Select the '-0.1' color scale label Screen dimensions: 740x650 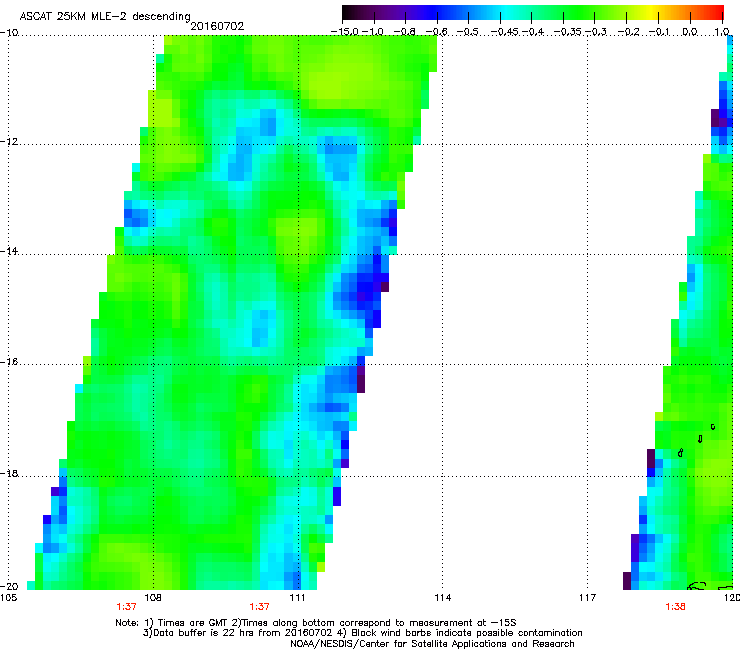(x=659, y=32)
